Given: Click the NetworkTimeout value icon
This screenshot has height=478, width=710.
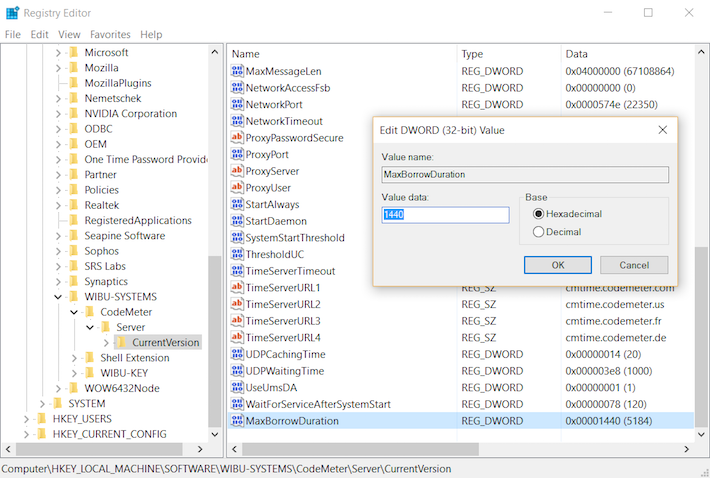Looking at the screenshot, I should 237,121.
